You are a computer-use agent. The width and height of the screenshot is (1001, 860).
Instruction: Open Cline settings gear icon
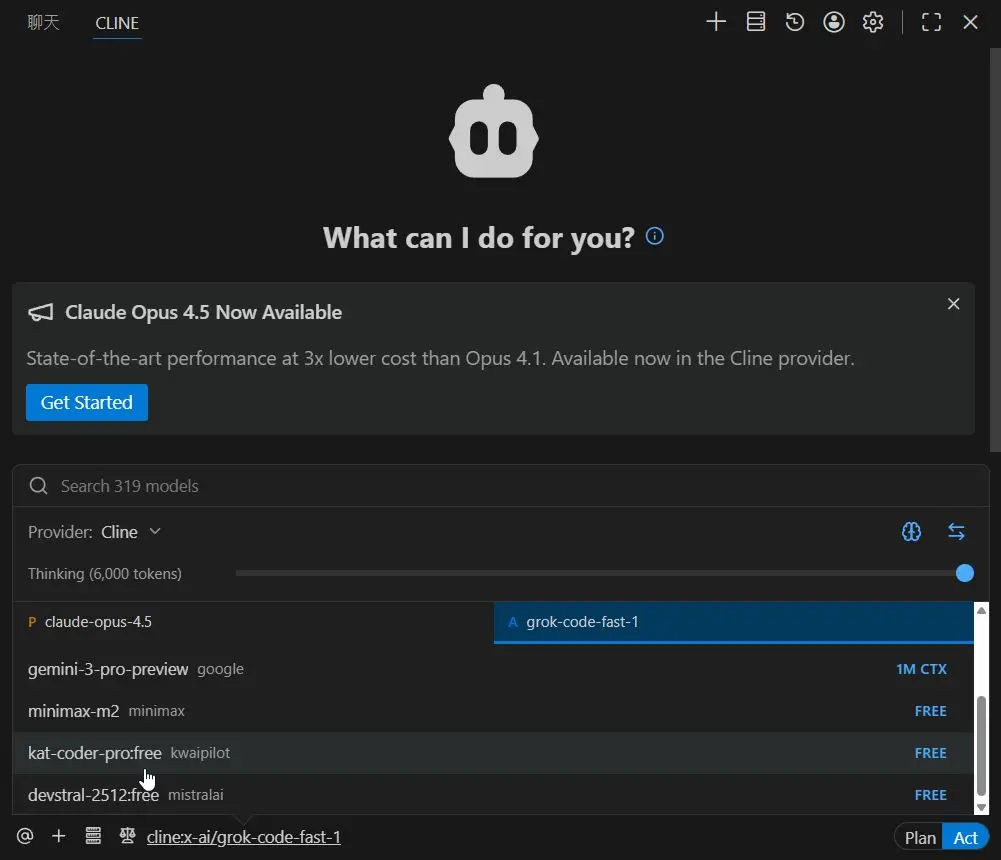click(873, 22)
